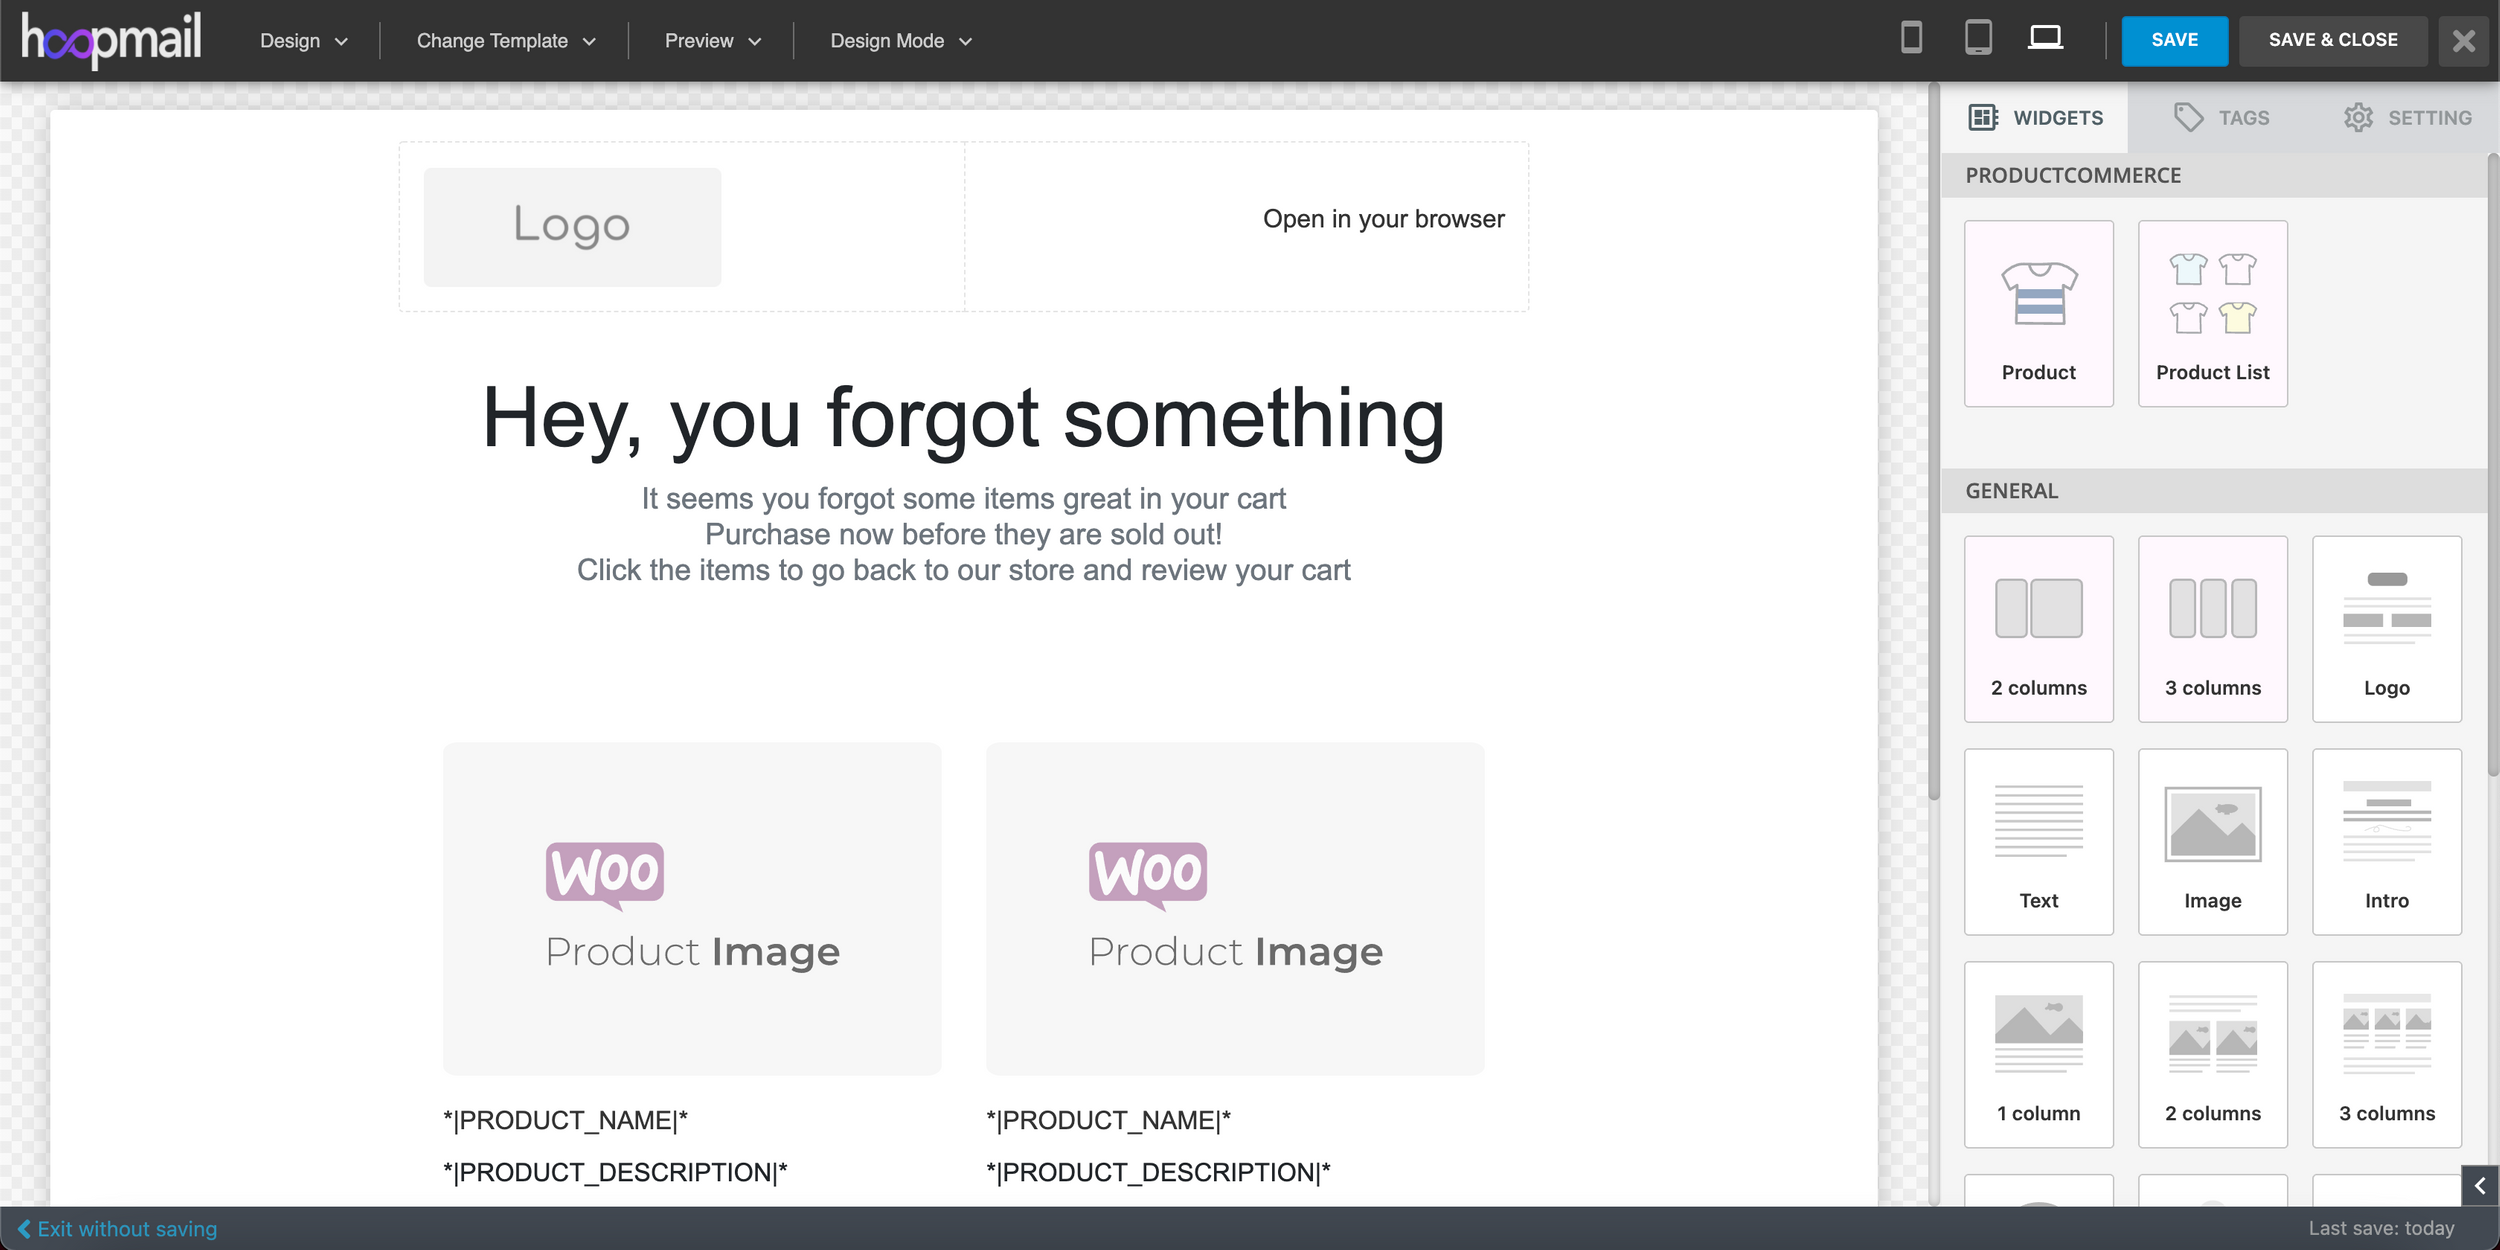The width and height of the screenshot is (2500, 1250).
Task: Collapse the side panel with arrow
Action: (x=2479, y=1186)
